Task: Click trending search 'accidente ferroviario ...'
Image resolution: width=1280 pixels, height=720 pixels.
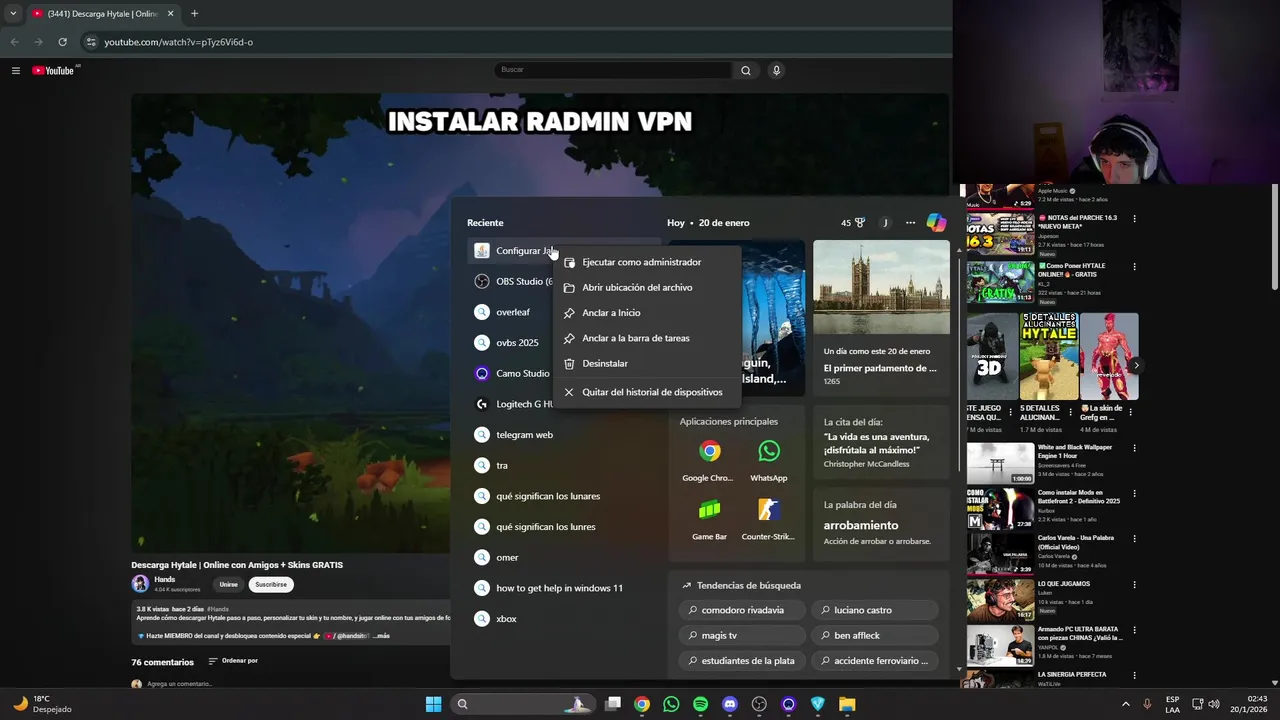Action: click(875, 661)
